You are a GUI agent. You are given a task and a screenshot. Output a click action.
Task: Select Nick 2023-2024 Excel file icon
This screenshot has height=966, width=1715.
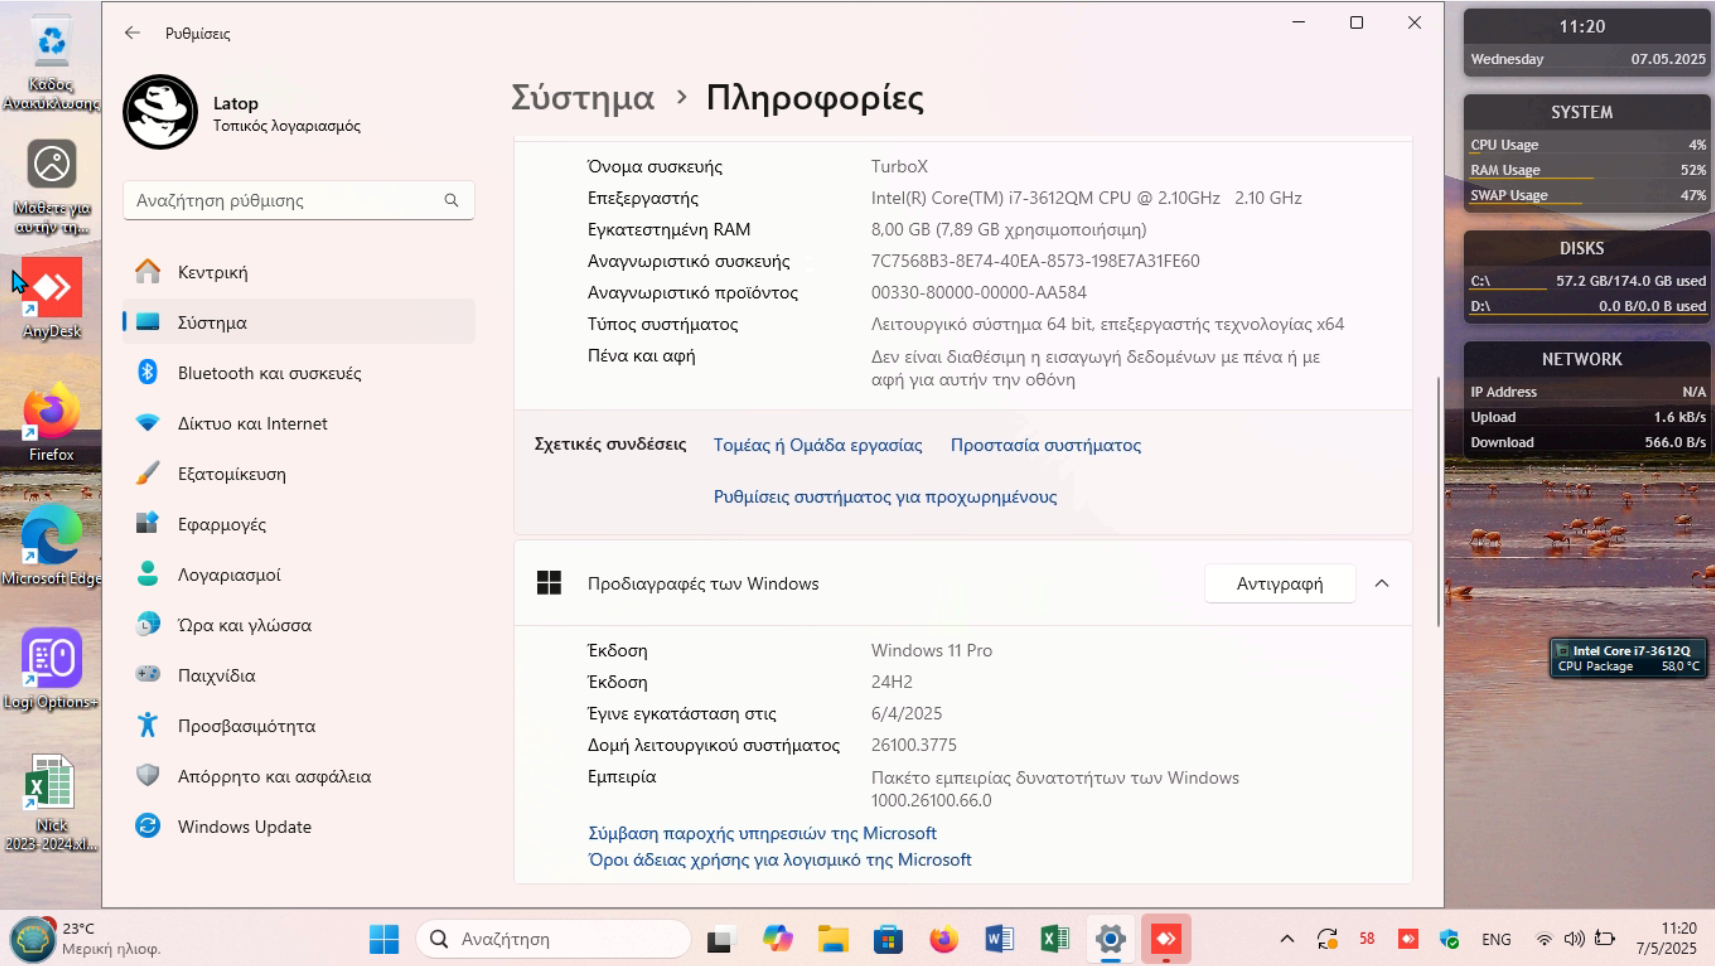(51, 803)
